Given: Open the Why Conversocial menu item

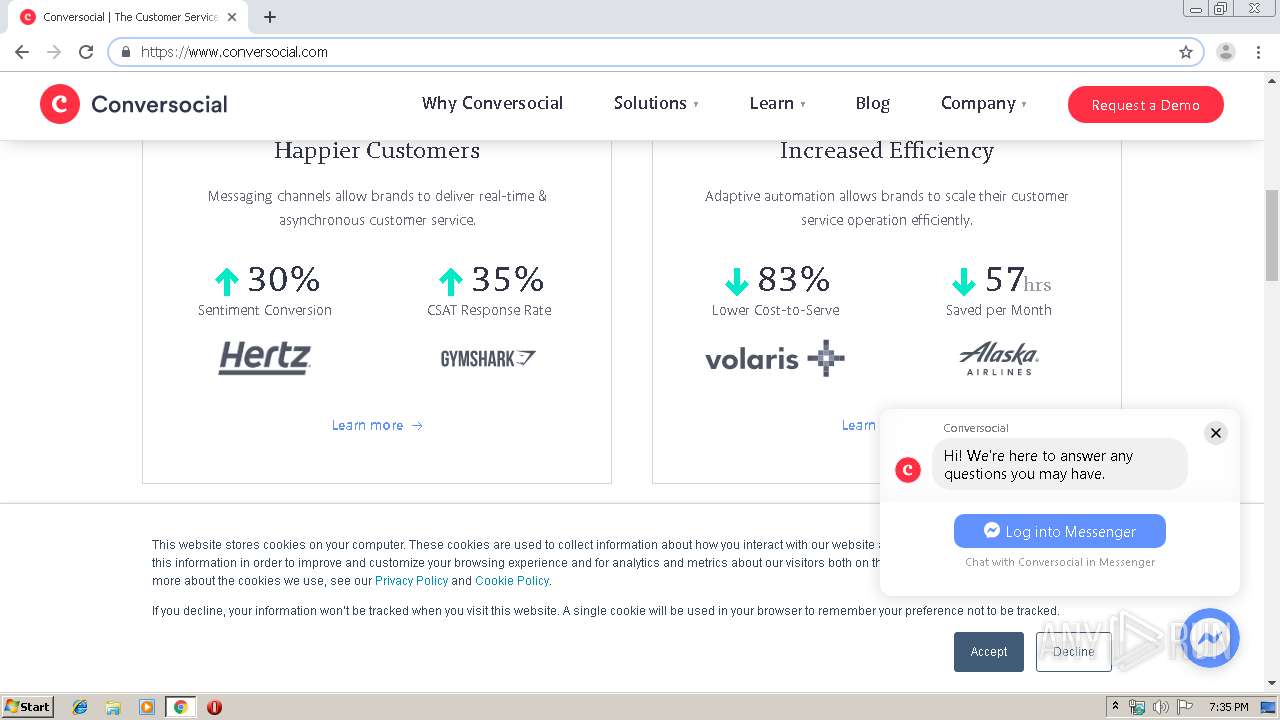Looking at the screenshot, I should coord(492,103).
